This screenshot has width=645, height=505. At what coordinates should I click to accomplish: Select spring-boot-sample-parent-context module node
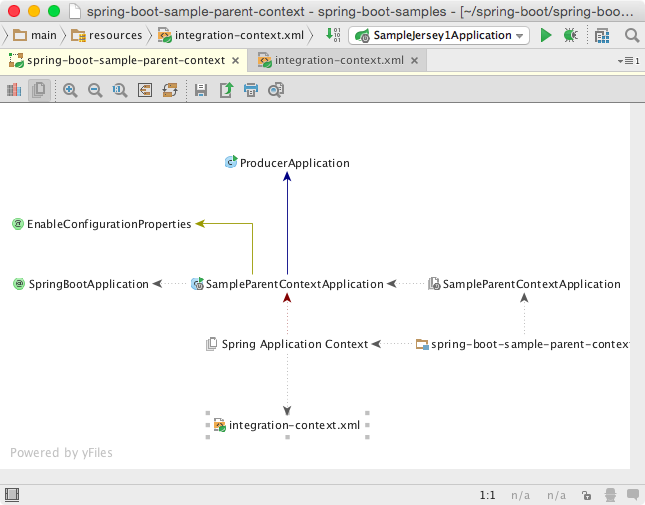tap(522, 344)
